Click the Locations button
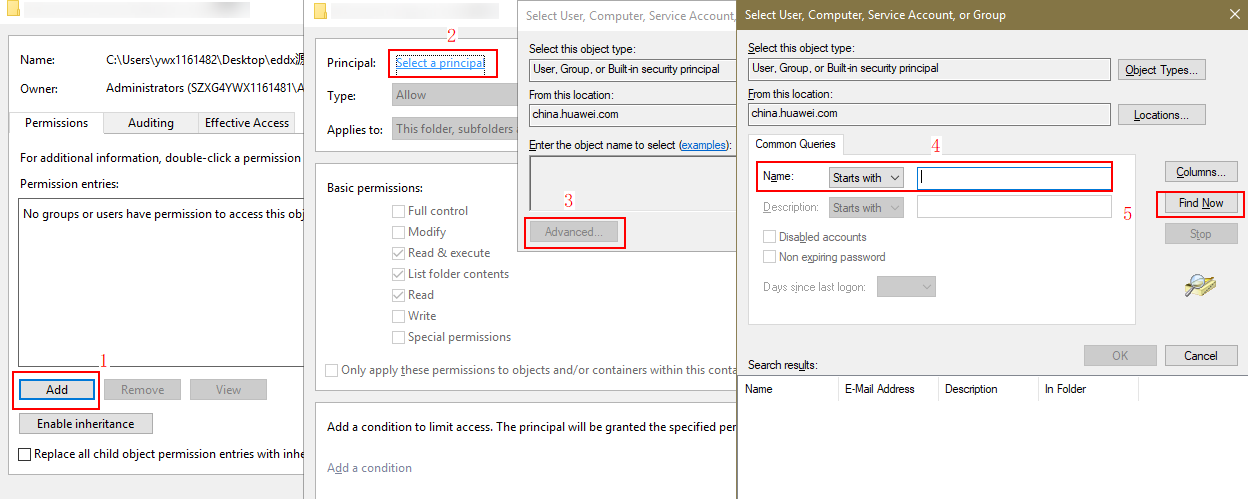The width and height of the screenshot is (1248, 499). [x=1161, y=115]
